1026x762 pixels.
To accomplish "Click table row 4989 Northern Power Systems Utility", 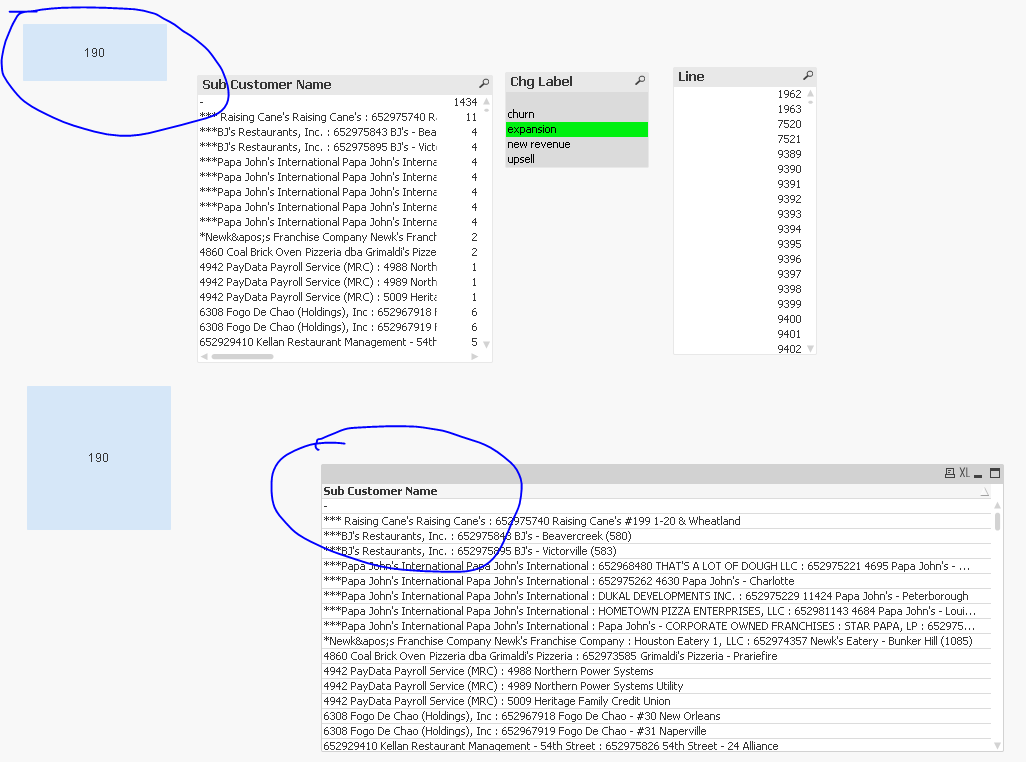I will point(656,686).
